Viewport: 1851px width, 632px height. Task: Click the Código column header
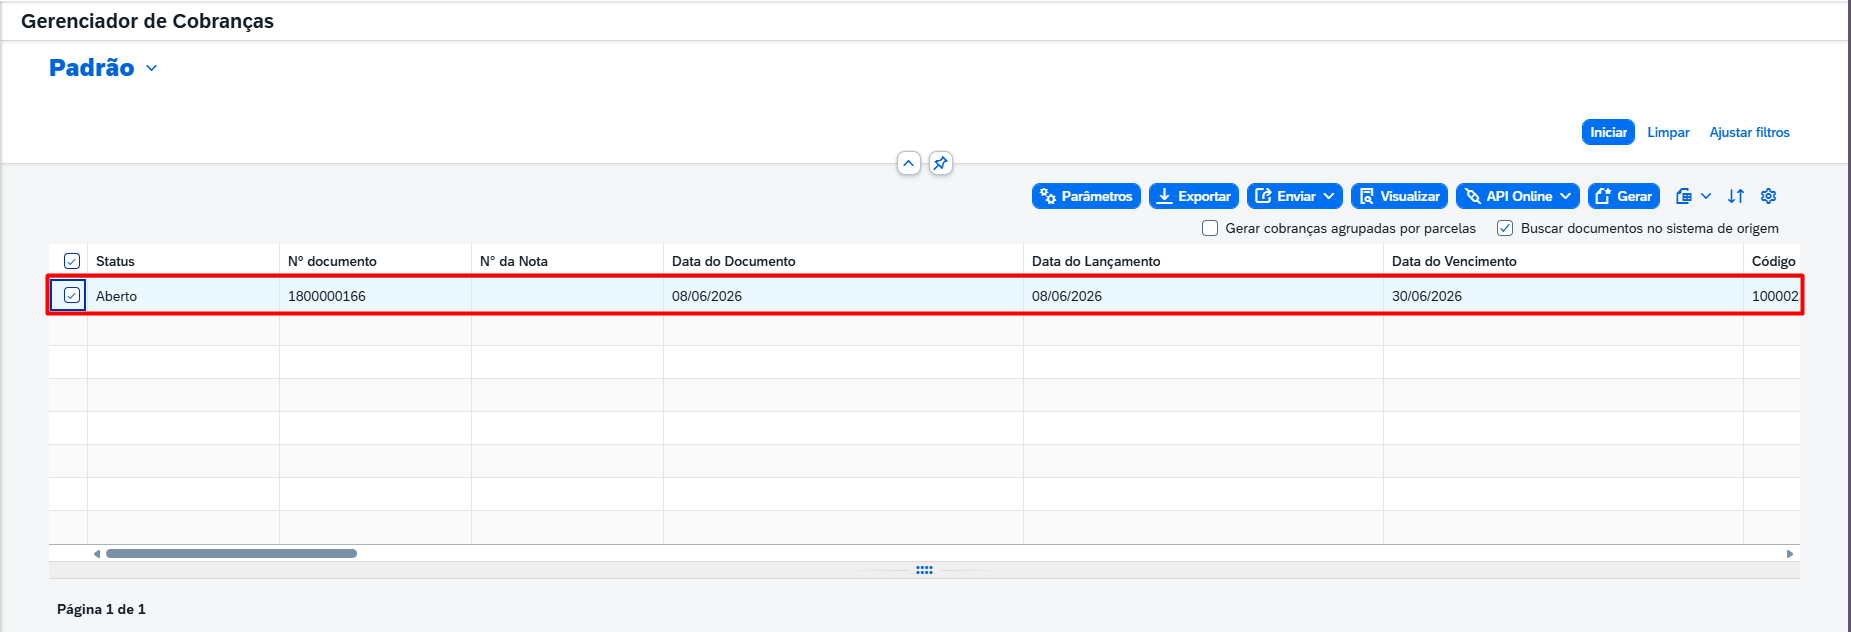pos(1772,261)
